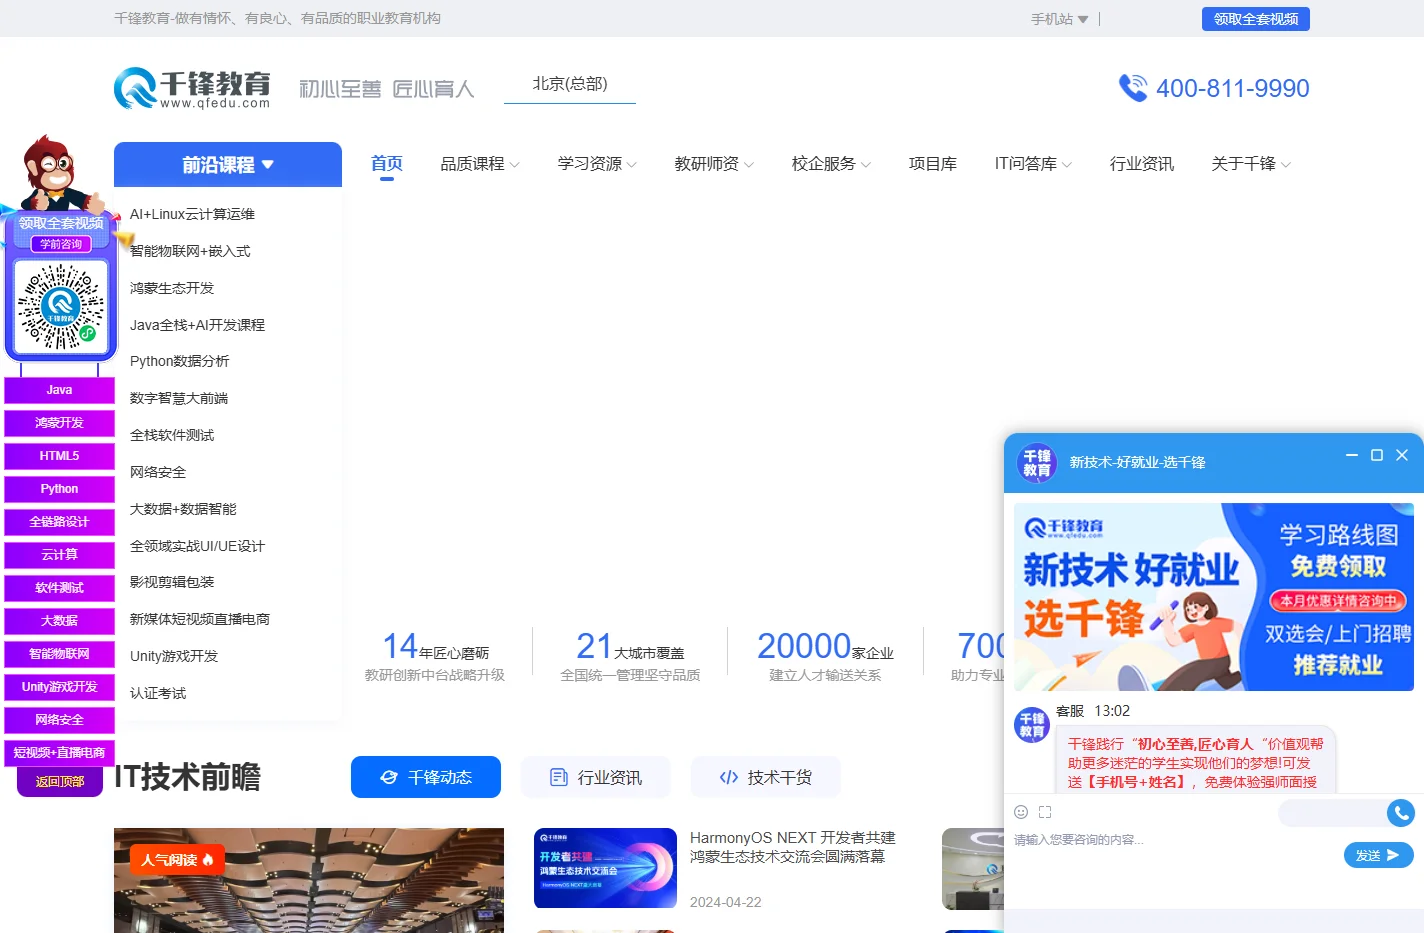The image size is (1424, 933).
Task: Expand the 教研师资 menu
Action: [714, 164]
